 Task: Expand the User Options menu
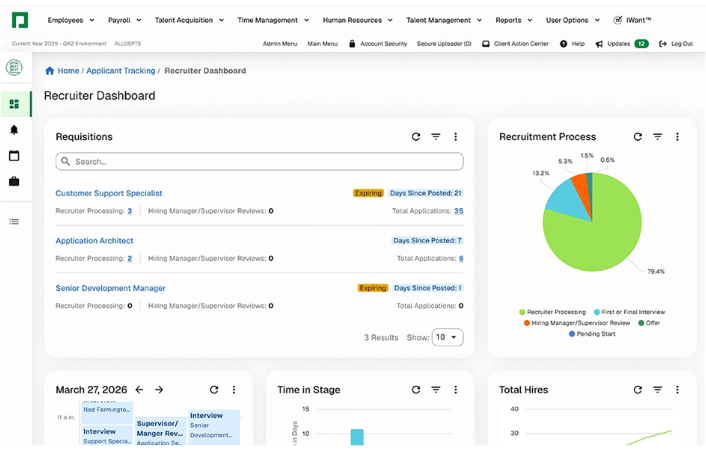(x=573, y=20)
